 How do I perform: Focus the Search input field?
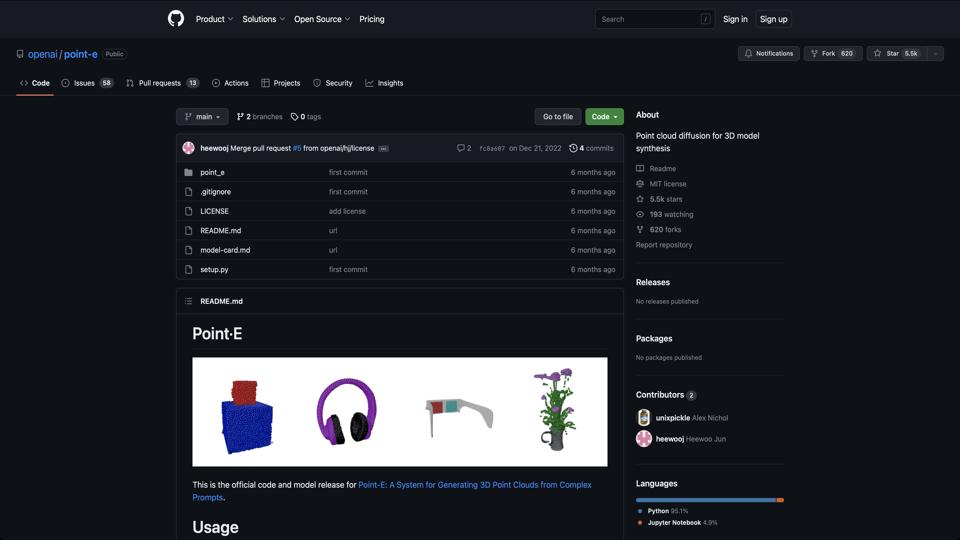pos(648,19)
